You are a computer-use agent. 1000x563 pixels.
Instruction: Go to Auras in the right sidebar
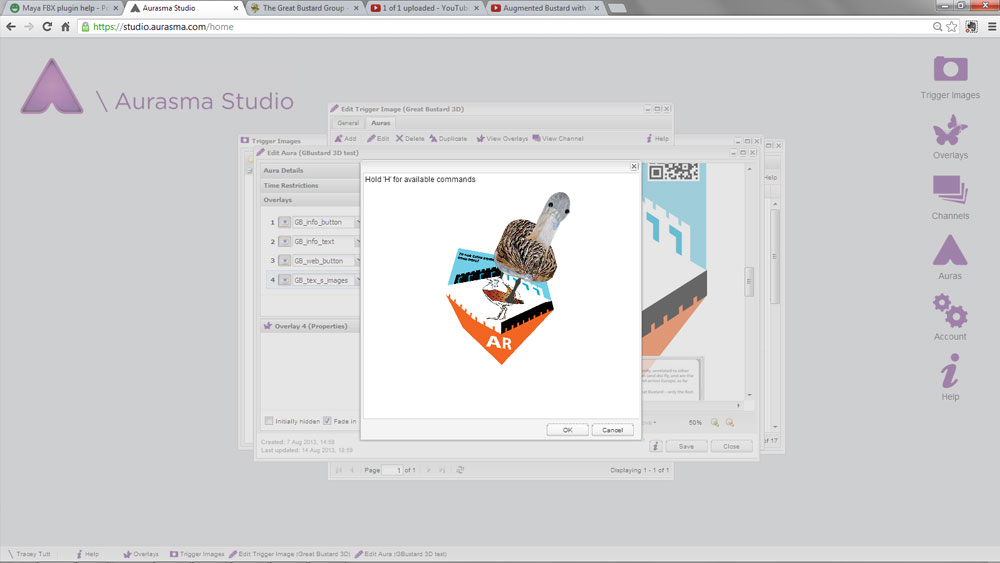coord(949,254)
